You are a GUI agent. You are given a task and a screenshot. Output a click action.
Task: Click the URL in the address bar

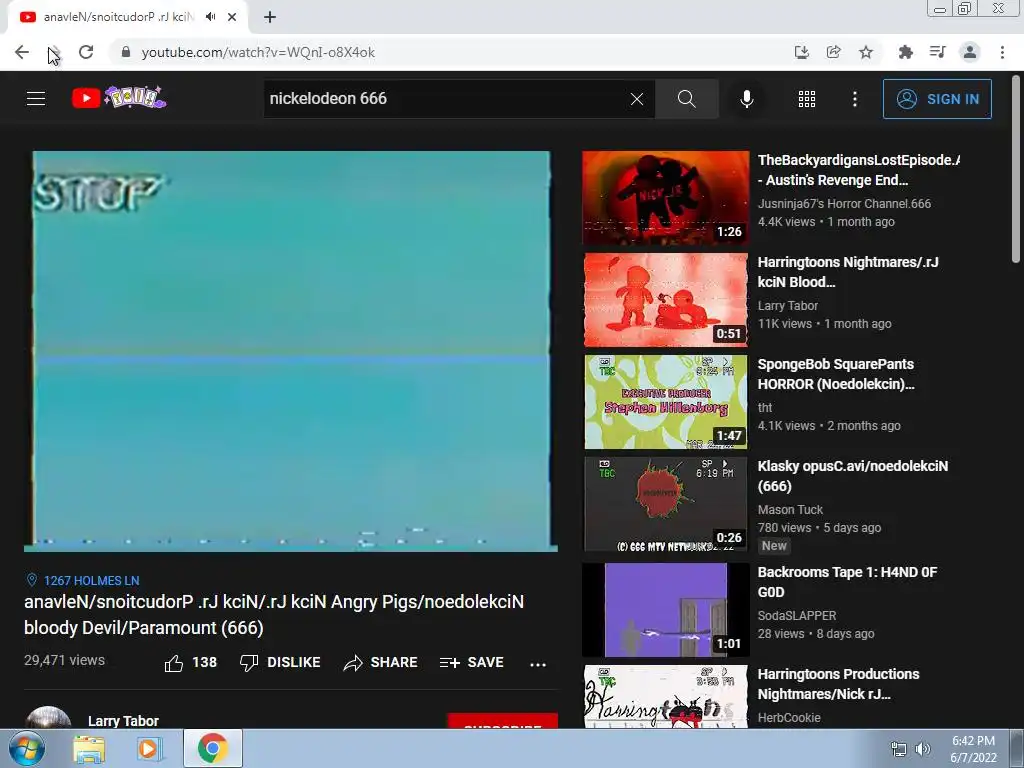click(x=258, y=52)
